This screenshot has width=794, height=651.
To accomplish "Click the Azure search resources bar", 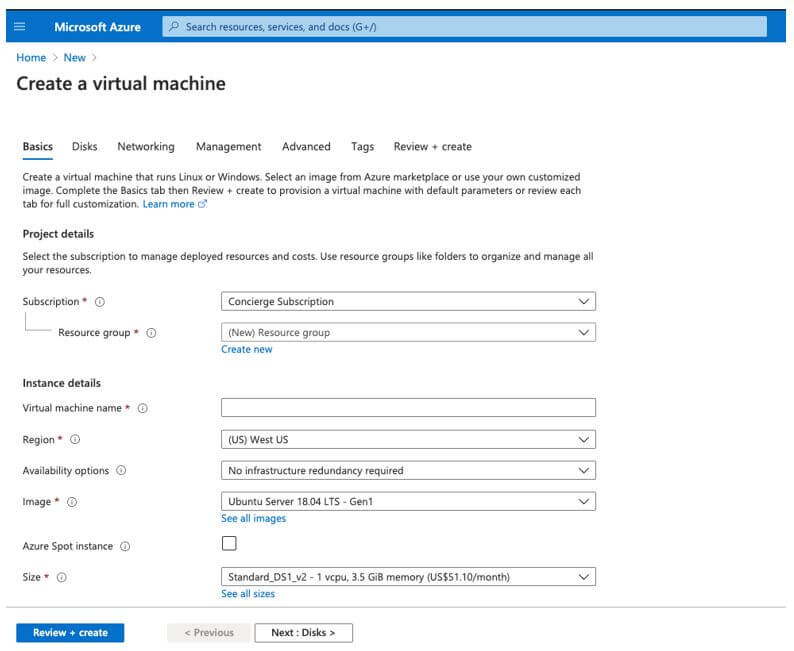I will coord(465,27).
